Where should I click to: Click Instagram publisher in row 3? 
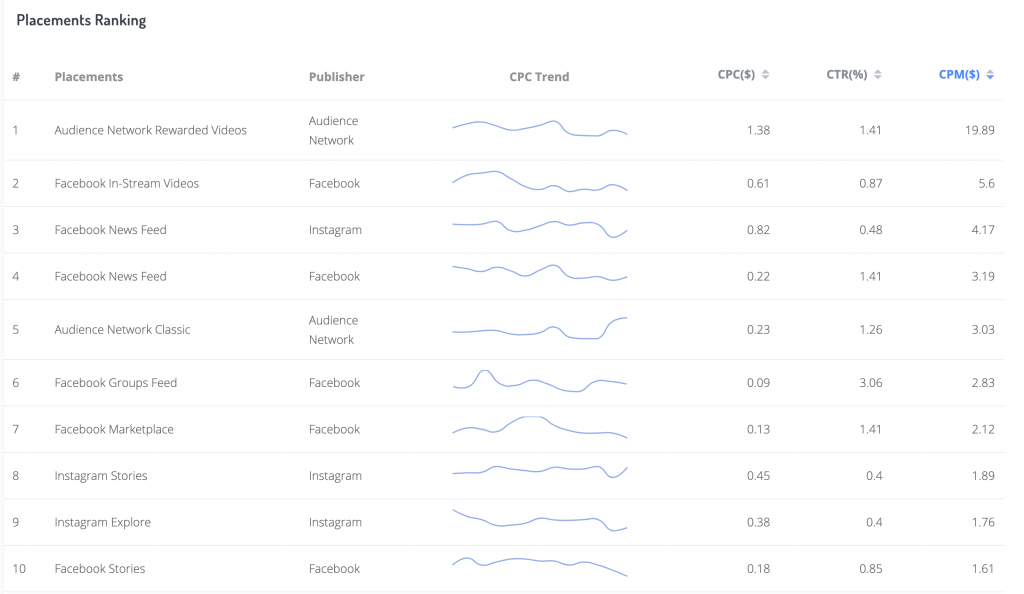[x=335, y=230]
